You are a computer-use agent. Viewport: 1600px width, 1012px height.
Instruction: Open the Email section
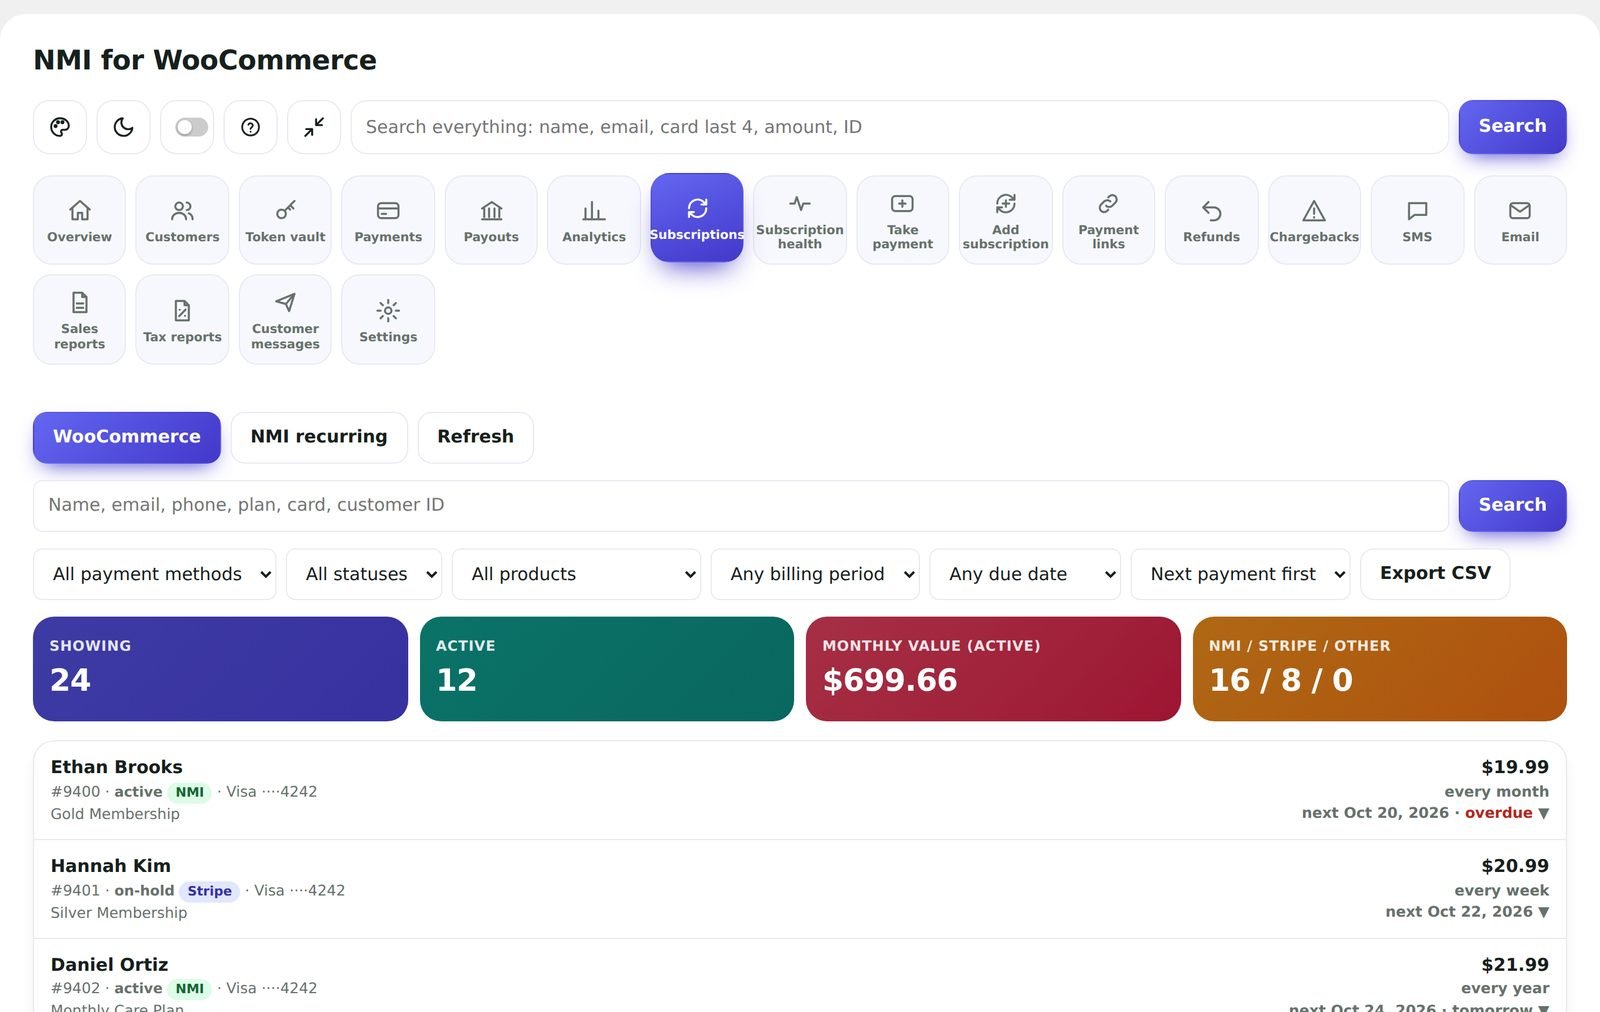coord(1520,220)
